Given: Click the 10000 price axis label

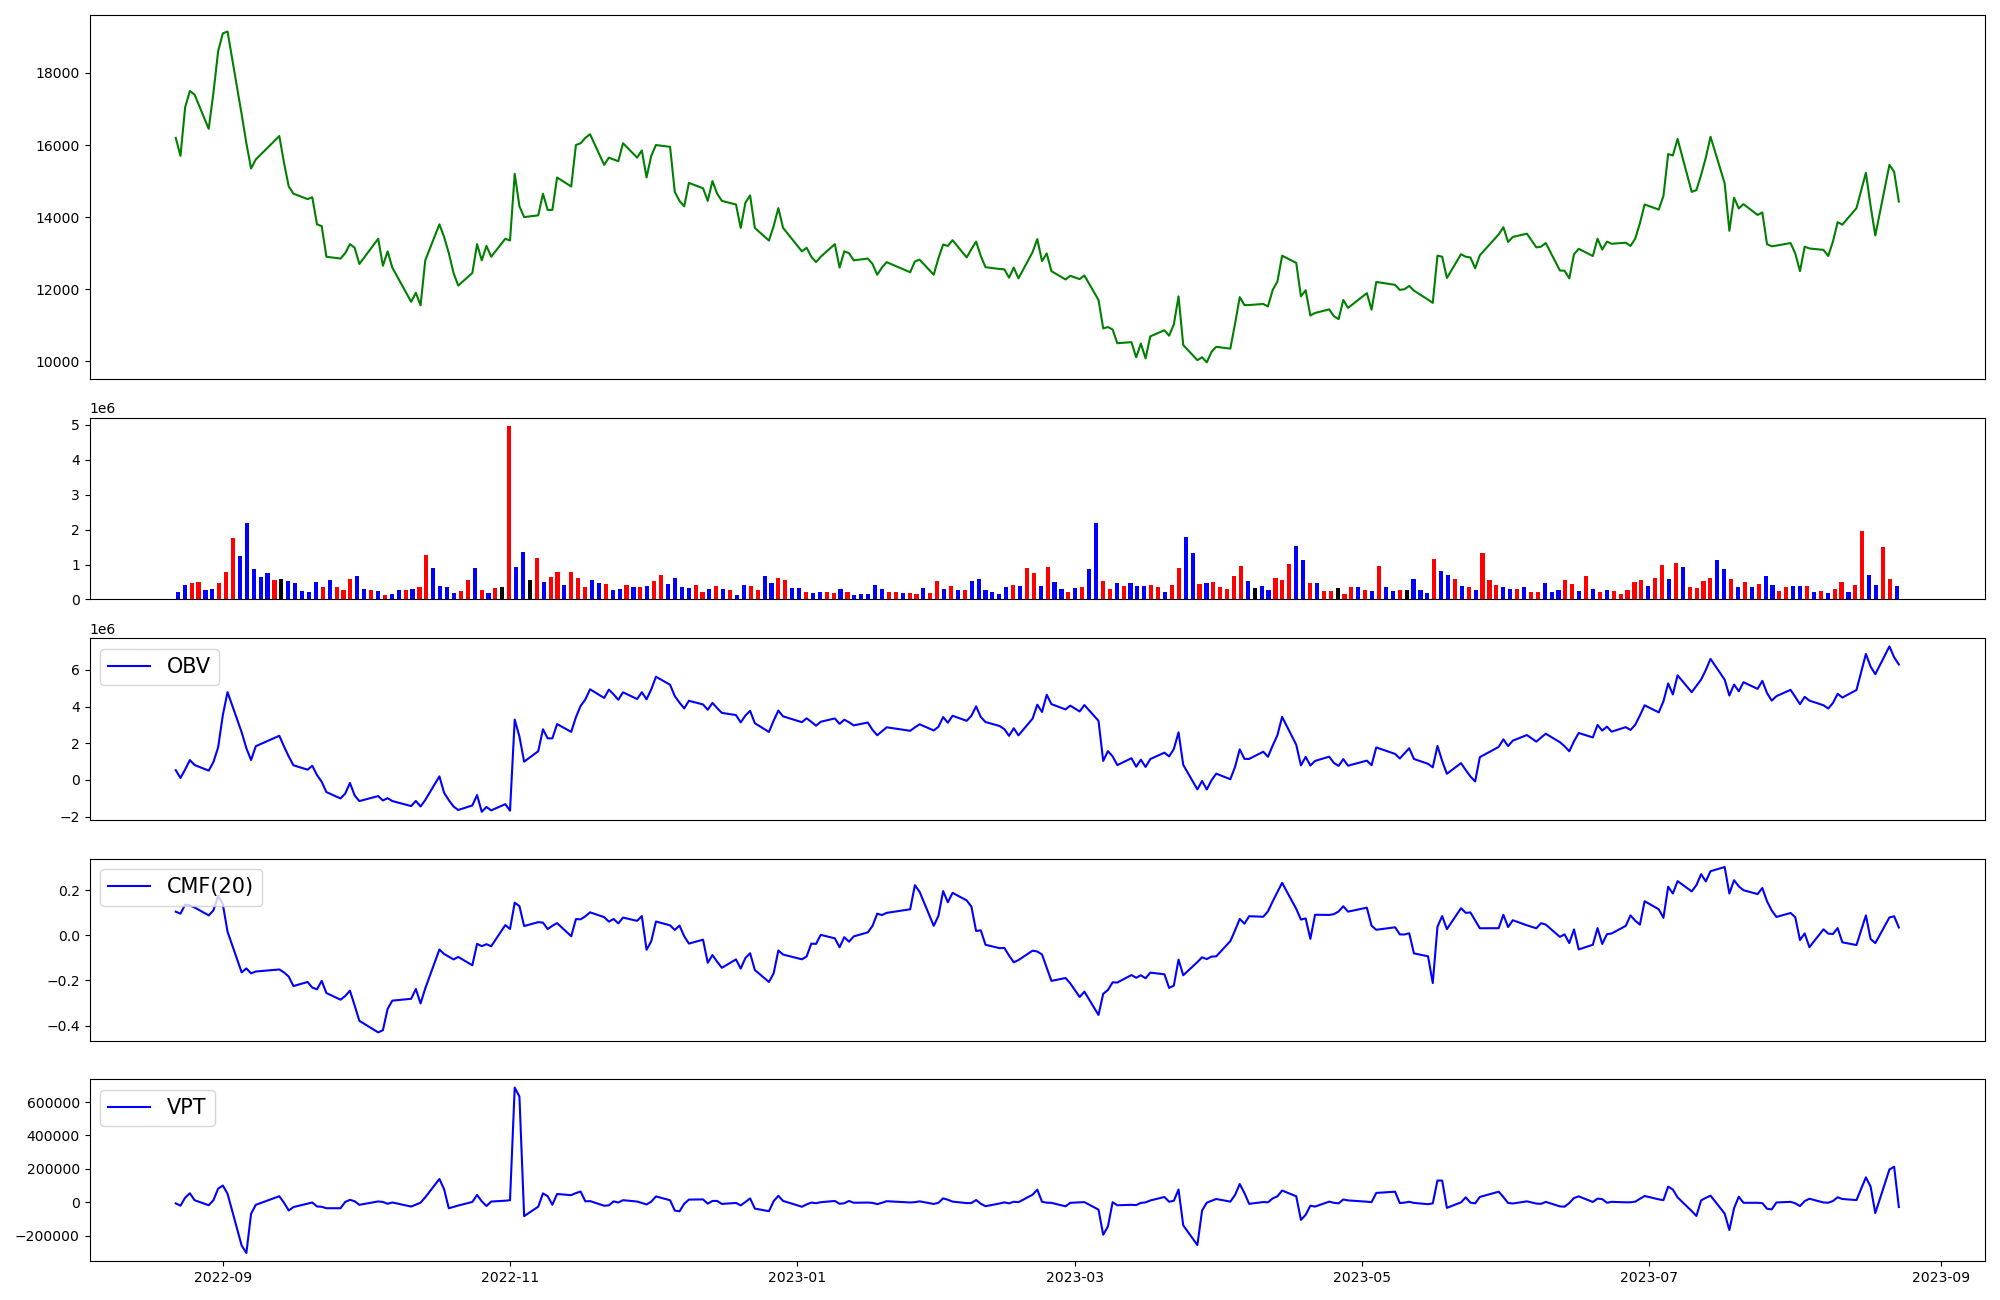Looking at the screenshot, I should coord(58,362).
